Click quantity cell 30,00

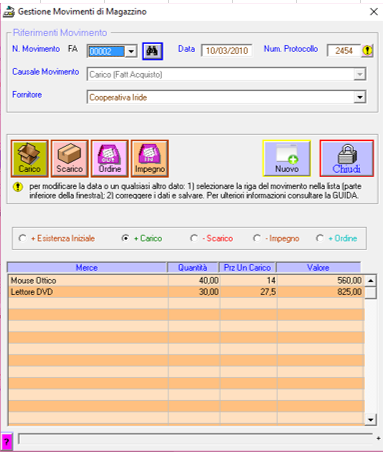(x=194, y=292)
